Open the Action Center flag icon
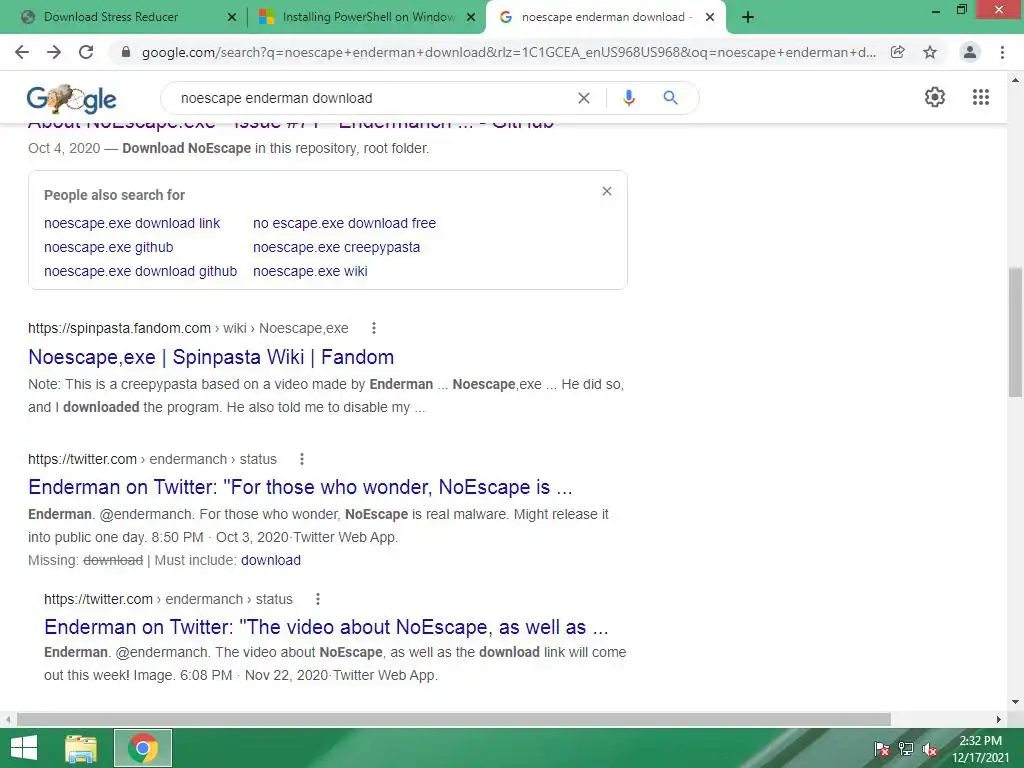The width and height of the screenshot is (1024, 768). (x=882, y=749)
